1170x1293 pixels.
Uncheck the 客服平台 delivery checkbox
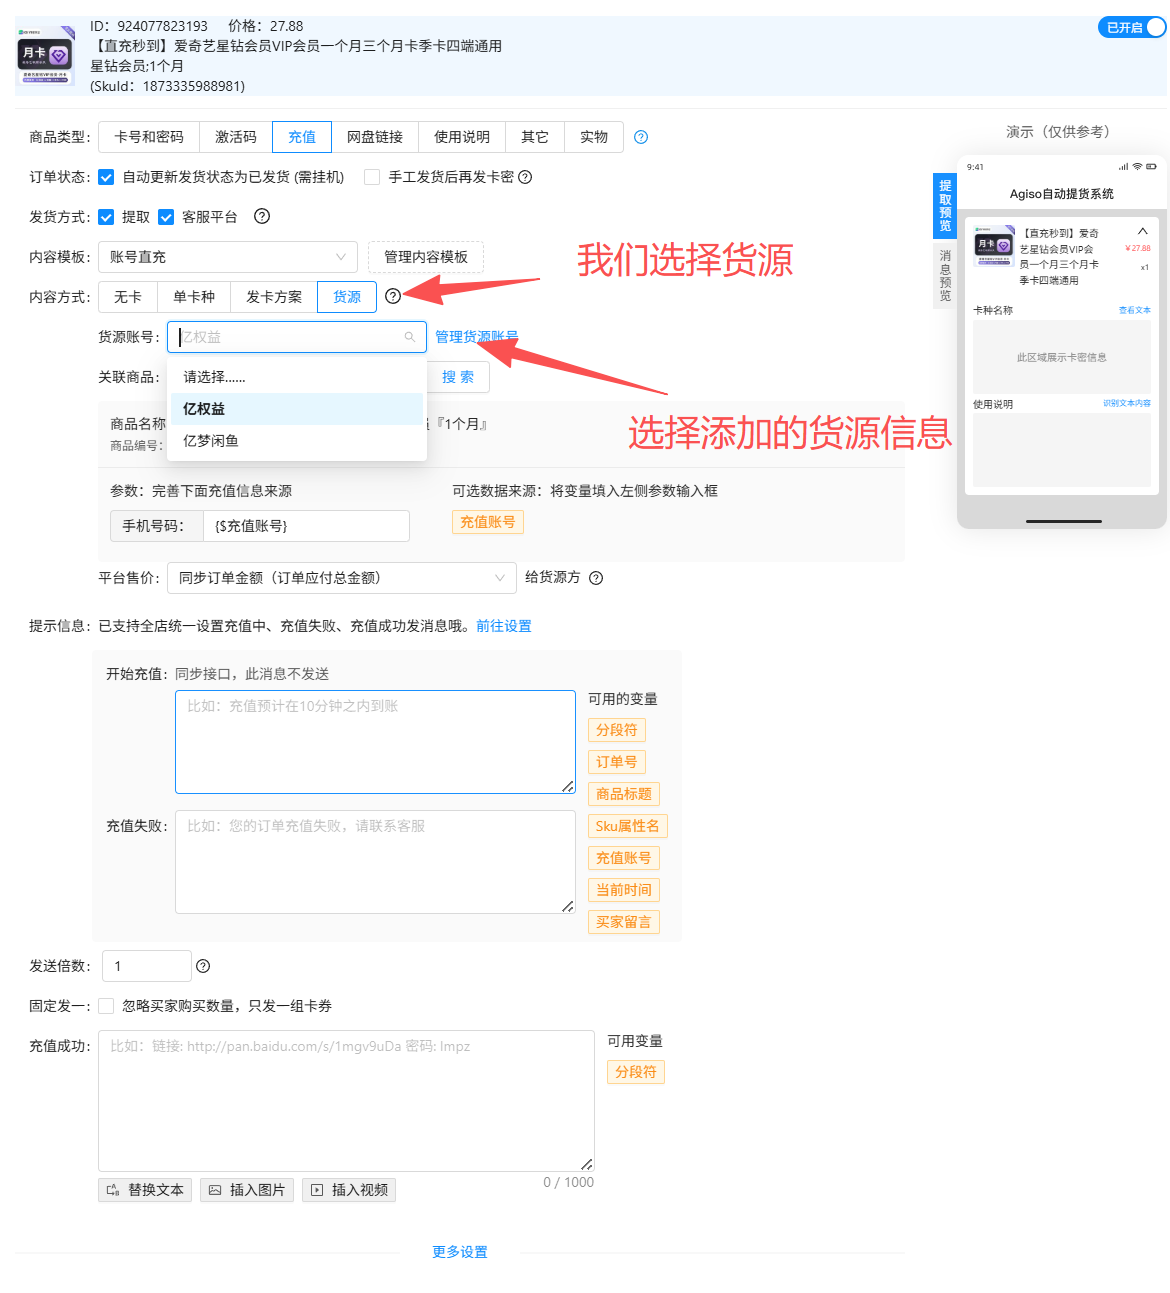166,217
